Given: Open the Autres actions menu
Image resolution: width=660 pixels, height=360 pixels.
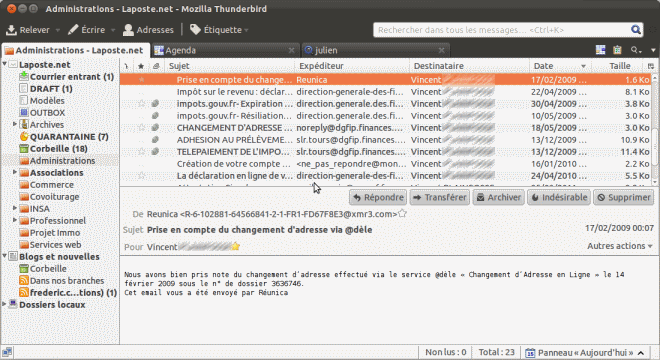Looking at the screenshot, I should [620, 246].
